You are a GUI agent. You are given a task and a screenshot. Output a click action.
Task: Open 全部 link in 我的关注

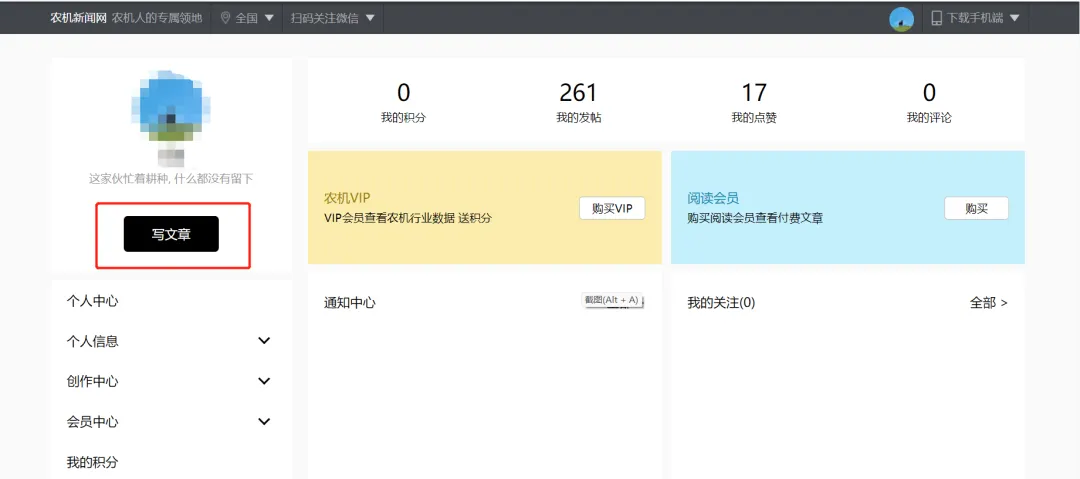click(x=988, y=302)
